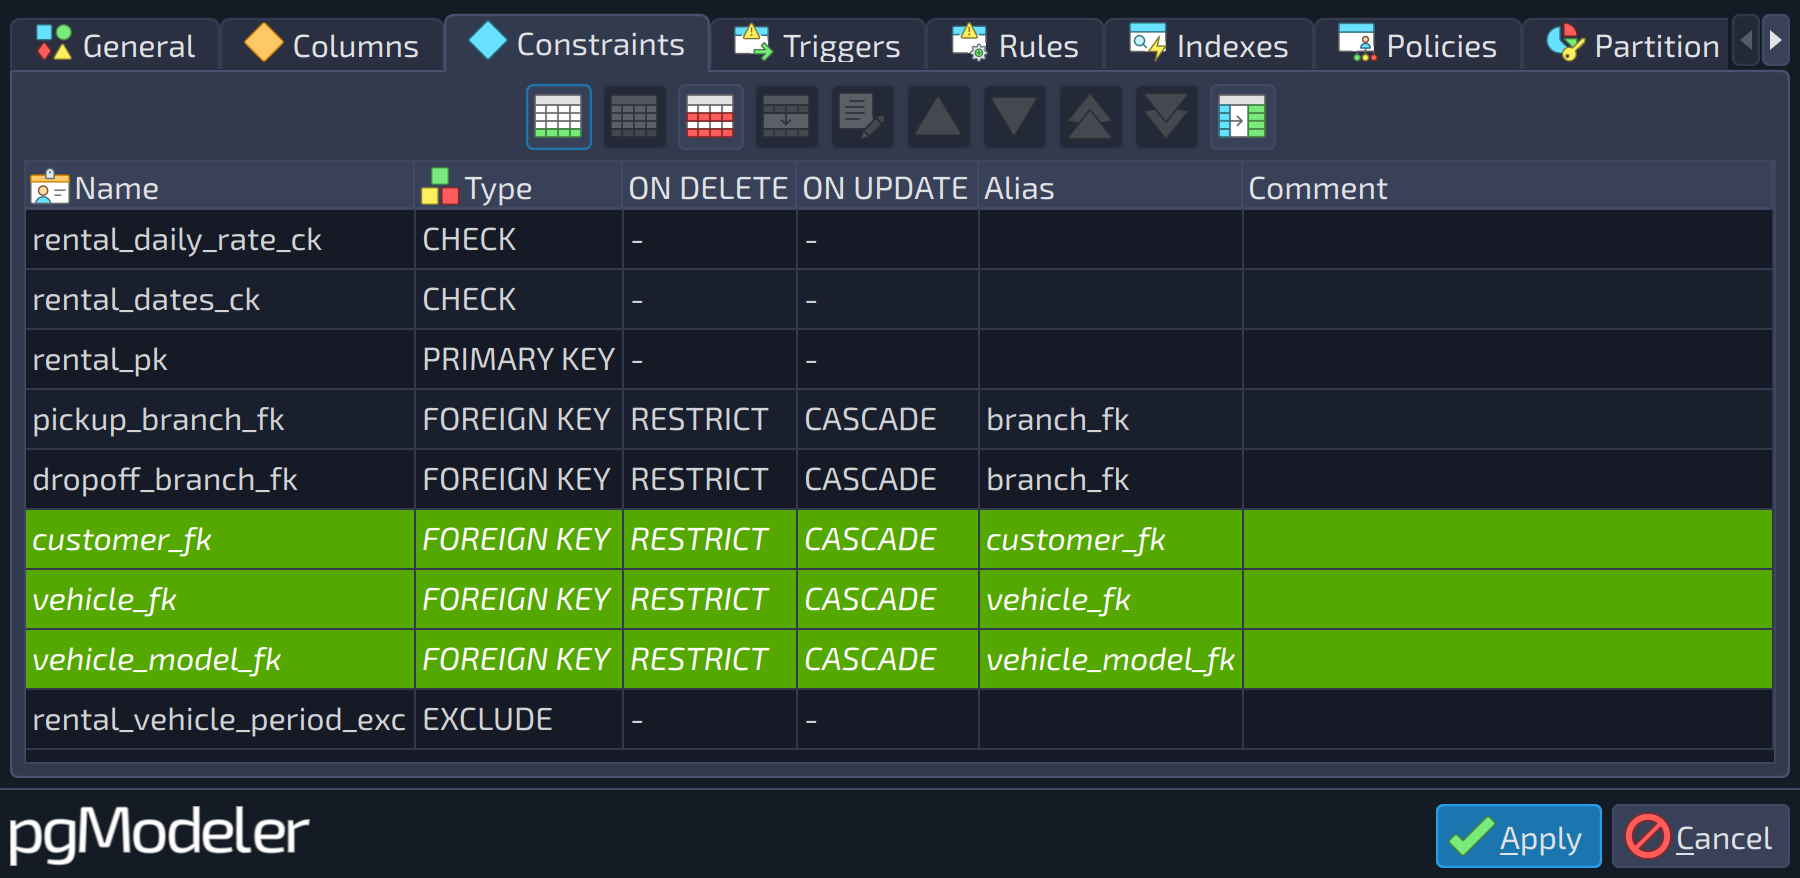The width and height of the screenshot is (1800, 878).
Task: Click the customer_fk name cell
Action: 220,540
